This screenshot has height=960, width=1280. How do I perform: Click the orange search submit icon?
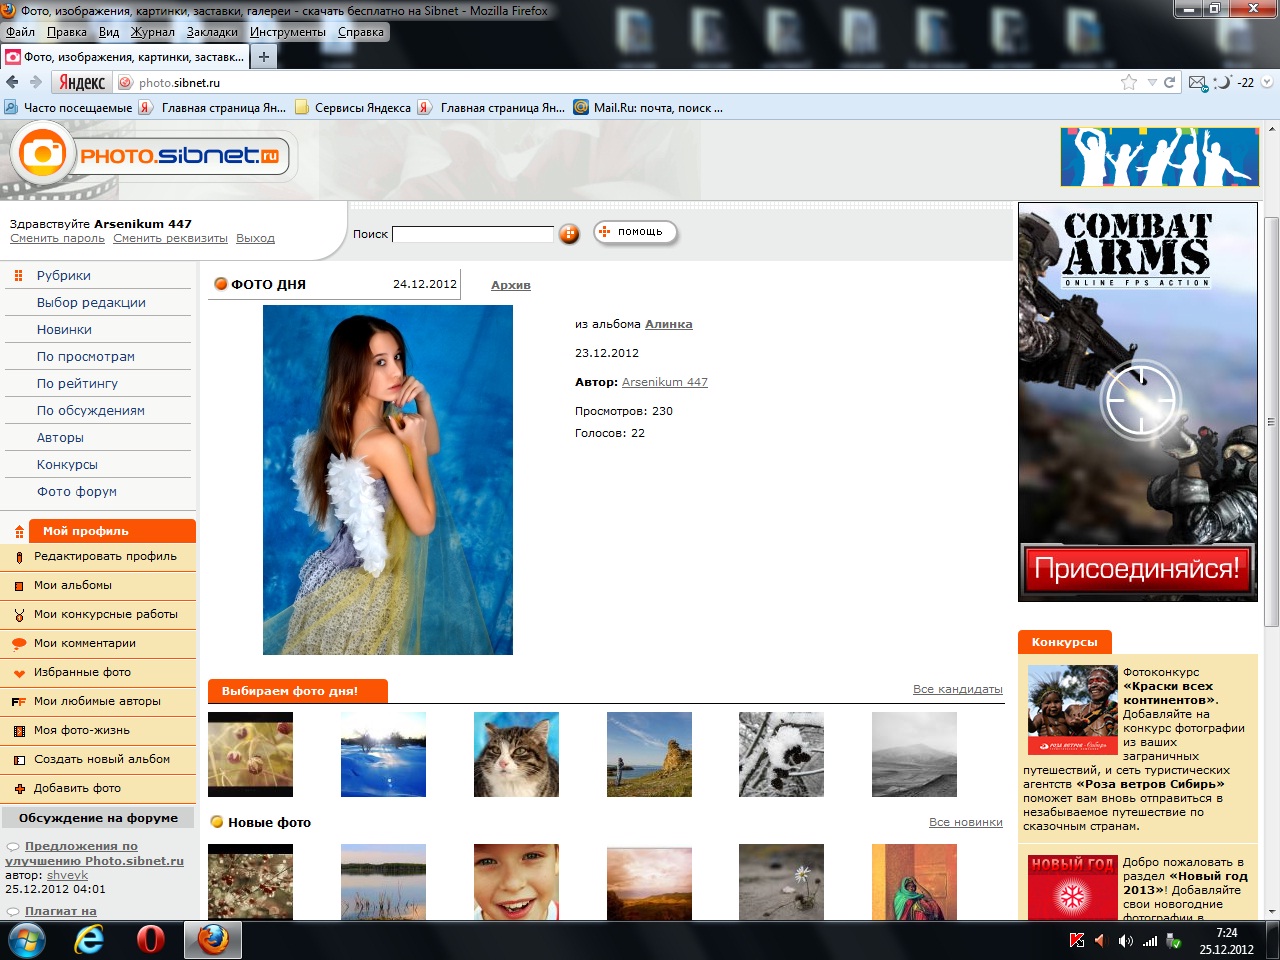pyautogui.click(x=569, y=234)
